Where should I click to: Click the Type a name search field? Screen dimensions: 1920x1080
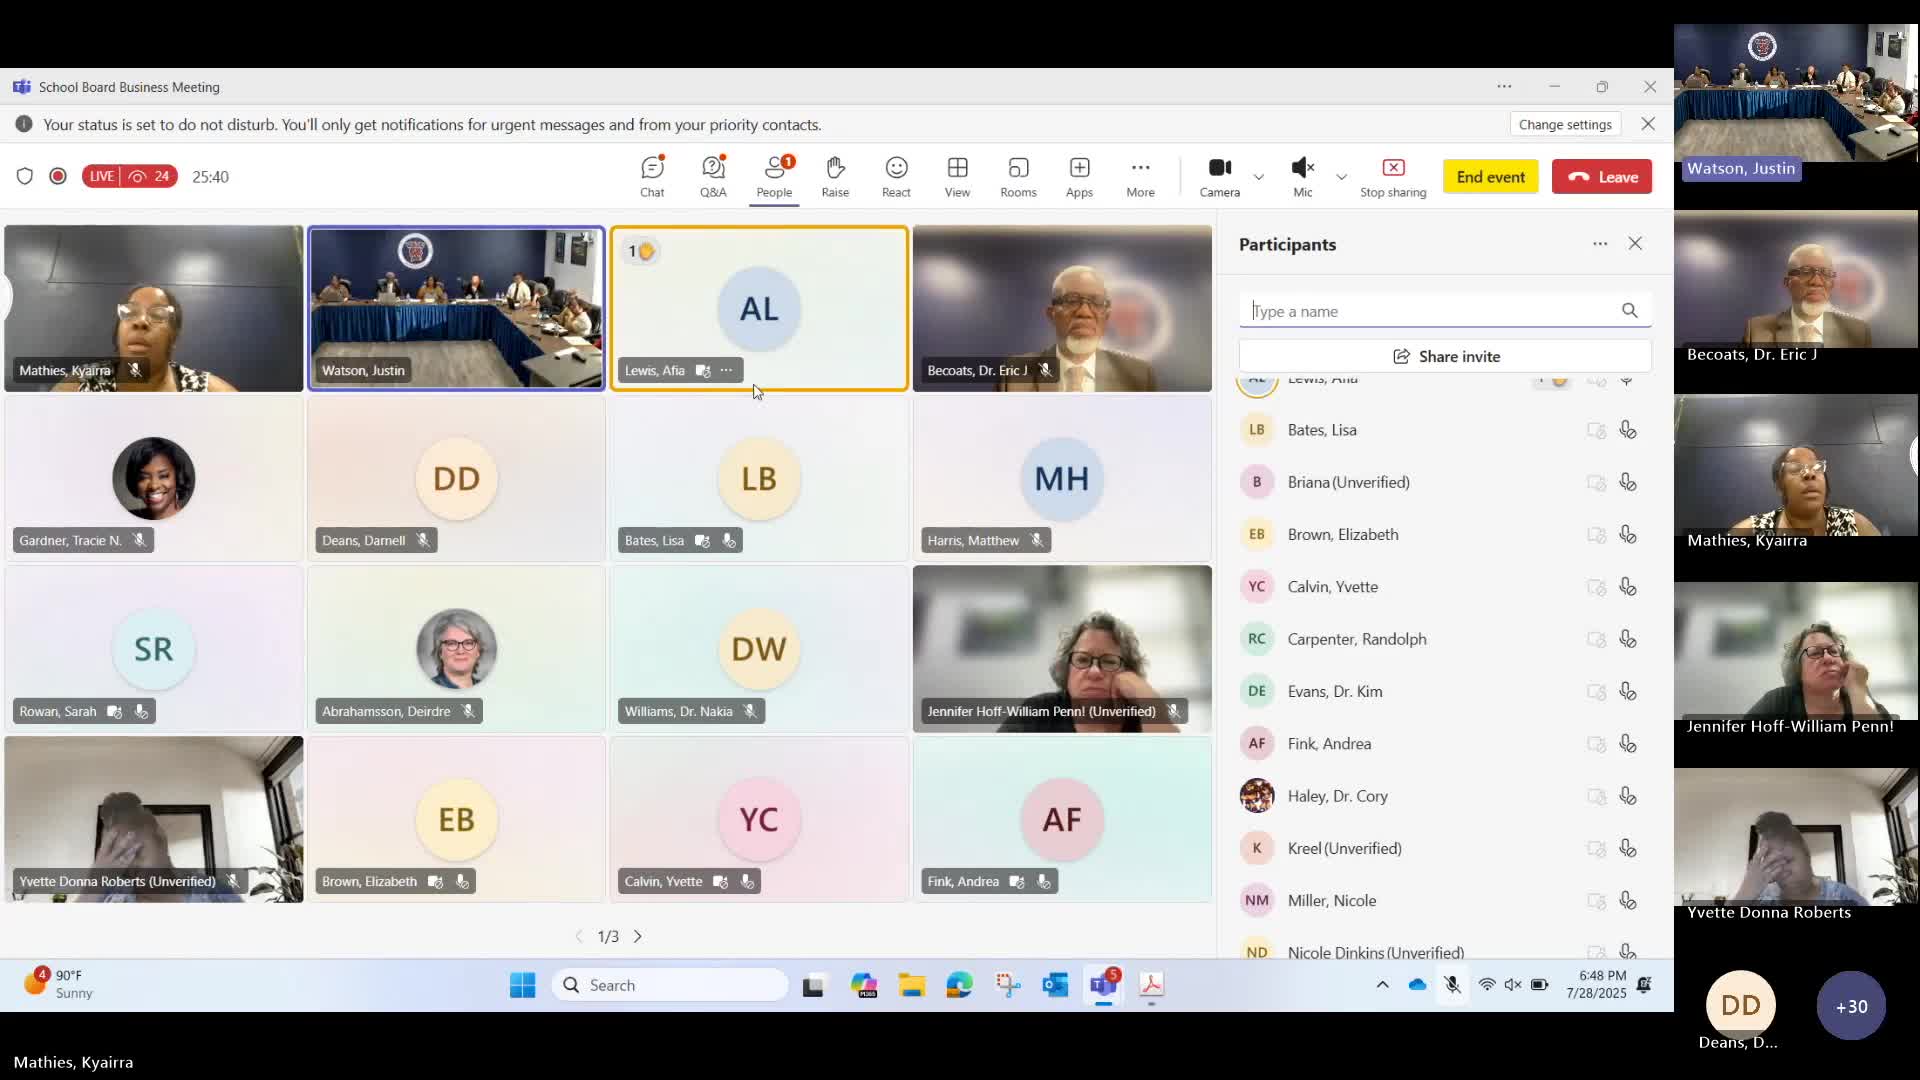[x=1430, y=311]
